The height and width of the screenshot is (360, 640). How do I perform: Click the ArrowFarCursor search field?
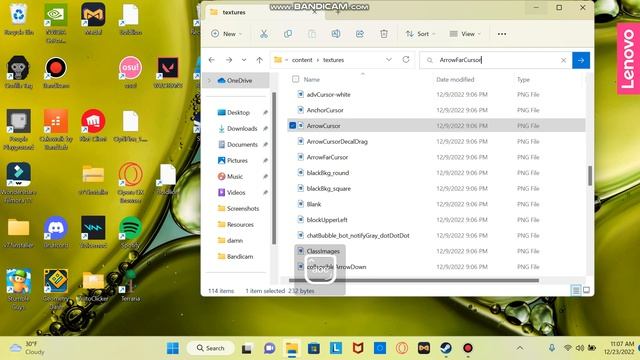pos(496,60)
